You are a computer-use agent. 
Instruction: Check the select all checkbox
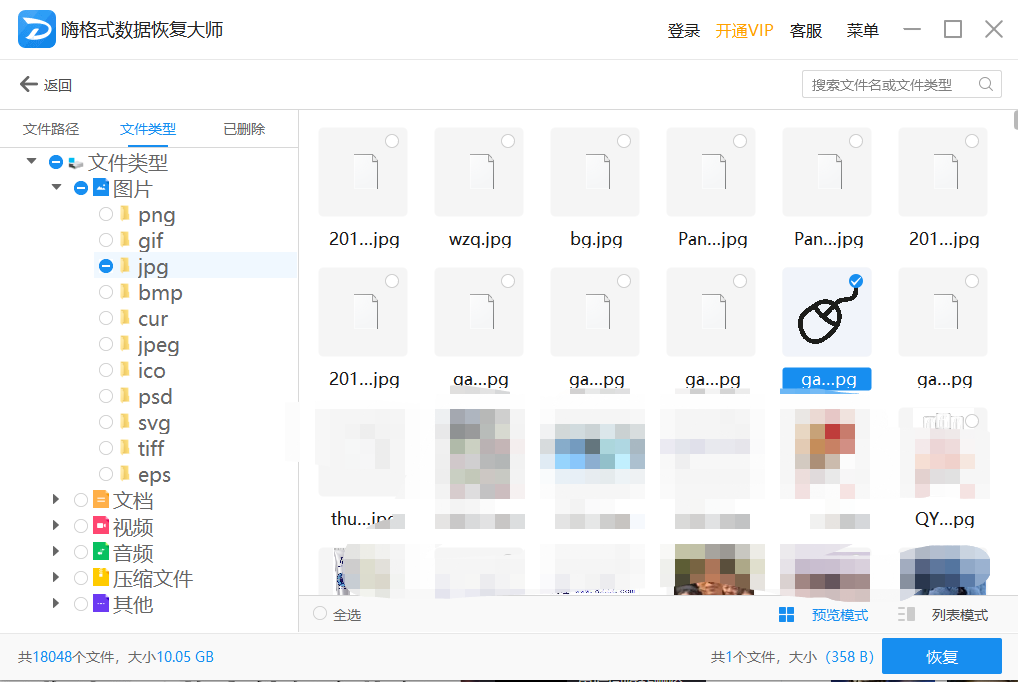click(x=320, y=614)
